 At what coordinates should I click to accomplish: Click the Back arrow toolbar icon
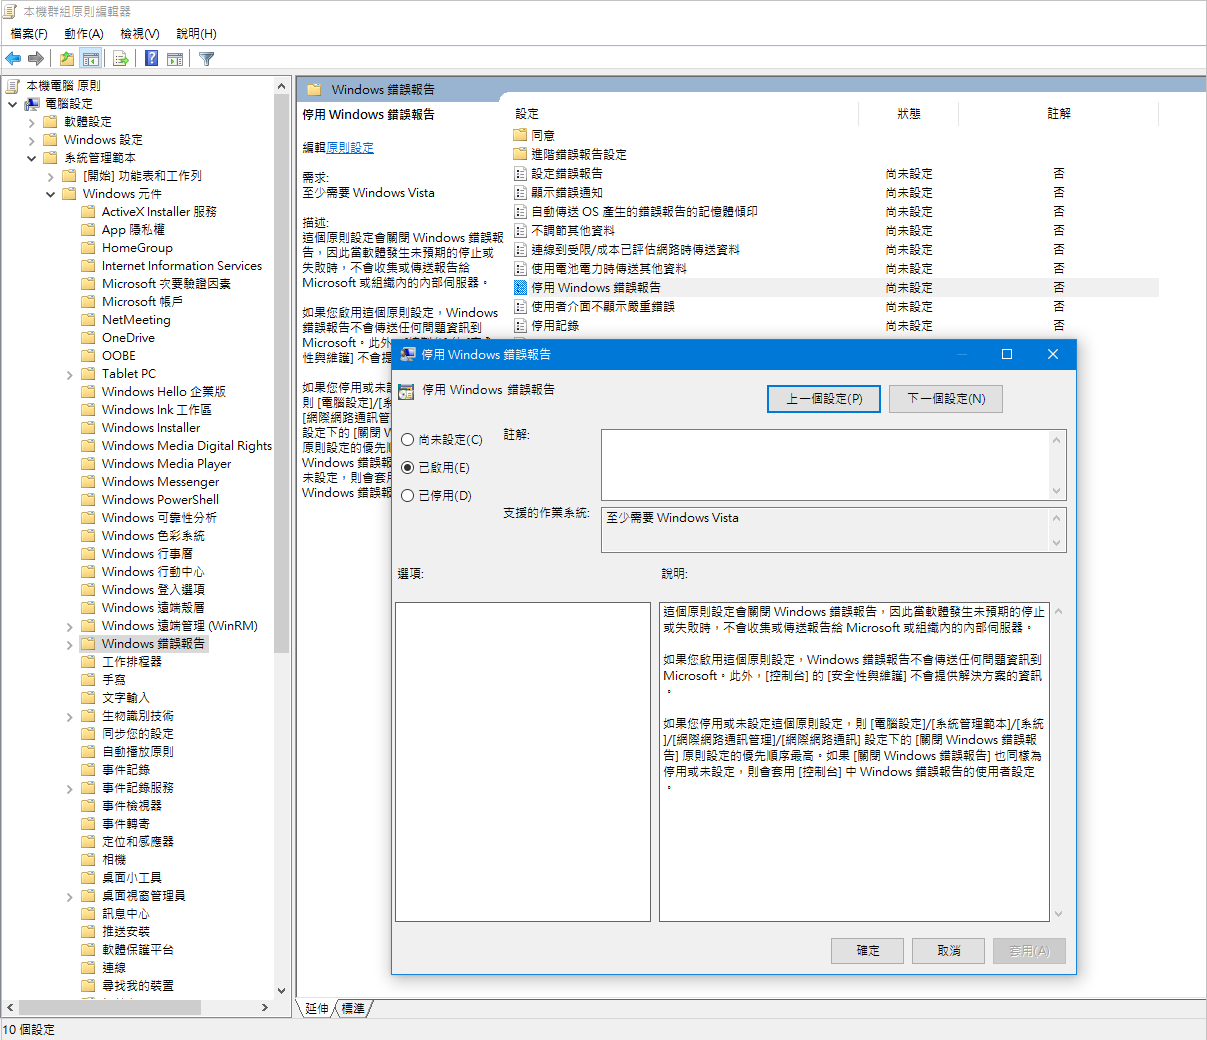14,59
